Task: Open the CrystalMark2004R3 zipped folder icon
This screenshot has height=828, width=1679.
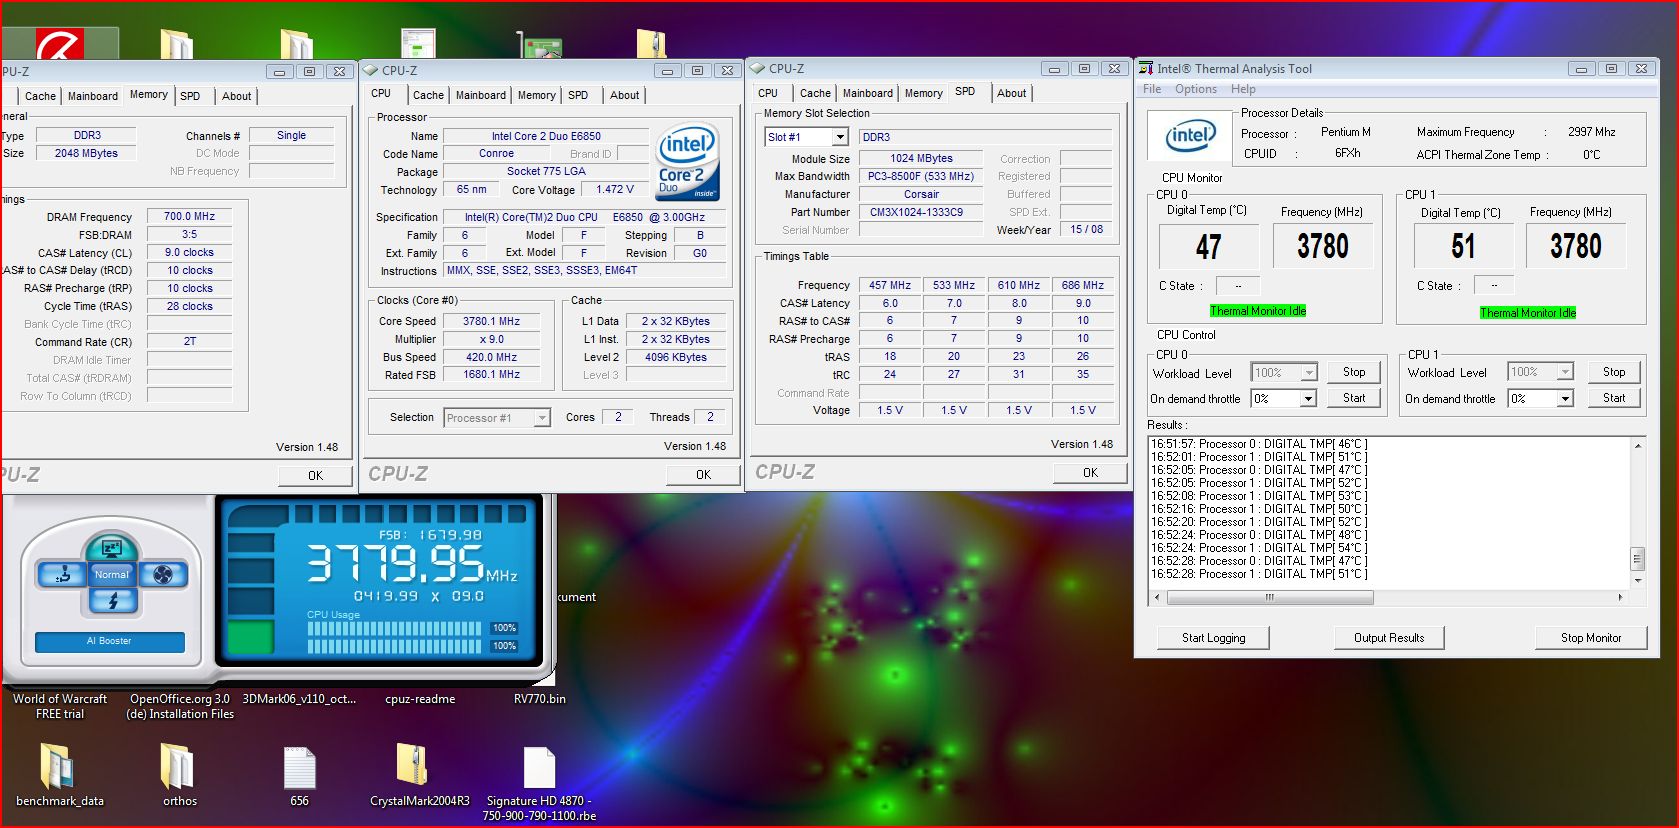Action: [411, 765]
